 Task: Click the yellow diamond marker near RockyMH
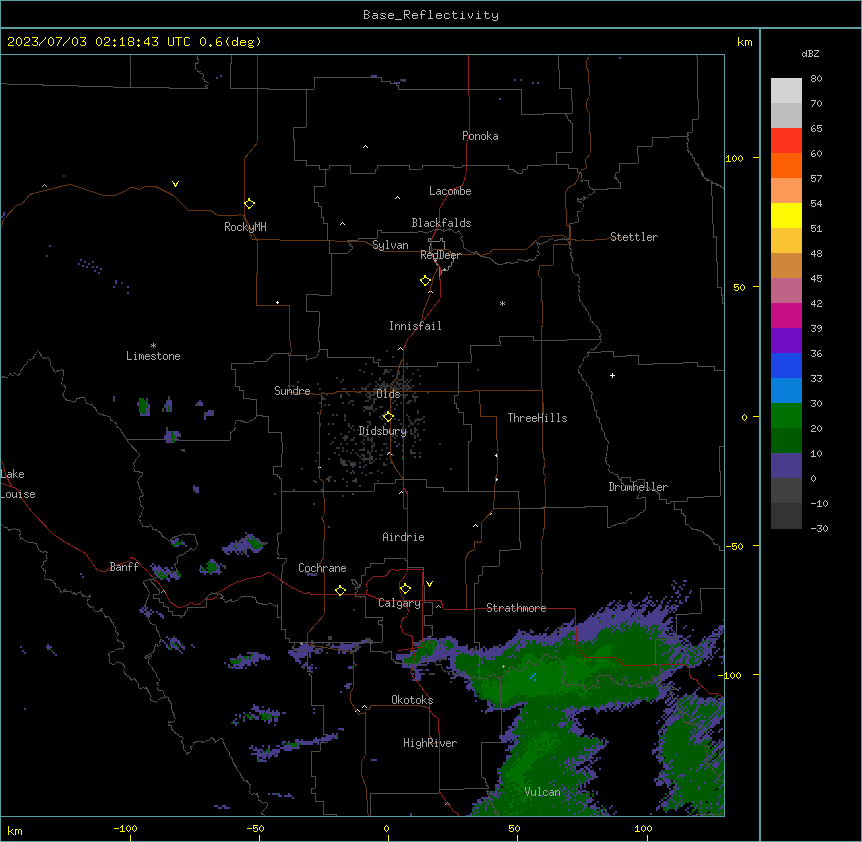point(250,204)
